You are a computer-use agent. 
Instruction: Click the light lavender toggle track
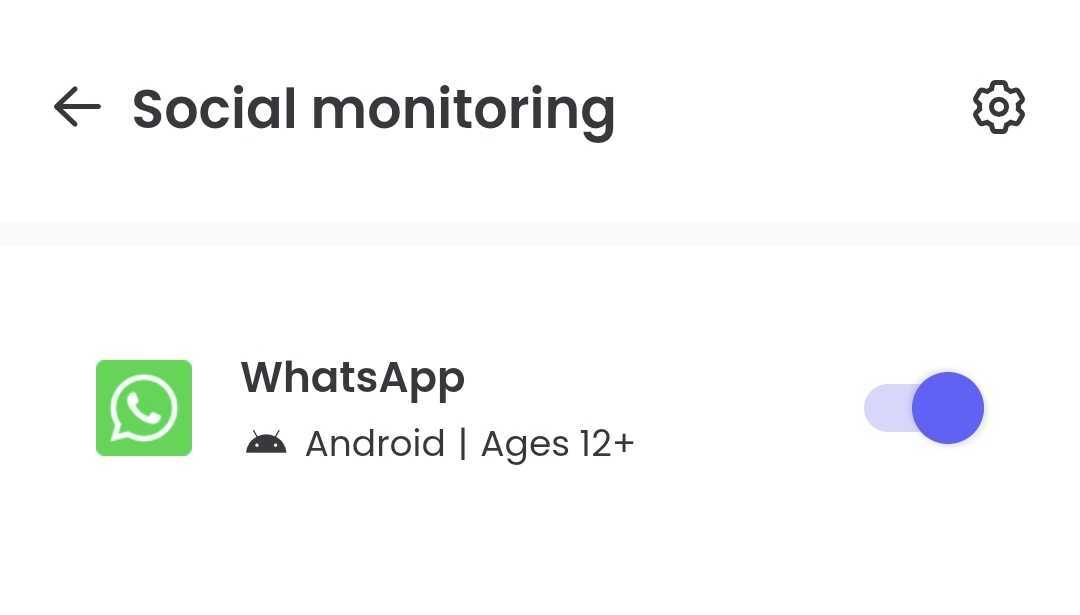coord(886,408)
